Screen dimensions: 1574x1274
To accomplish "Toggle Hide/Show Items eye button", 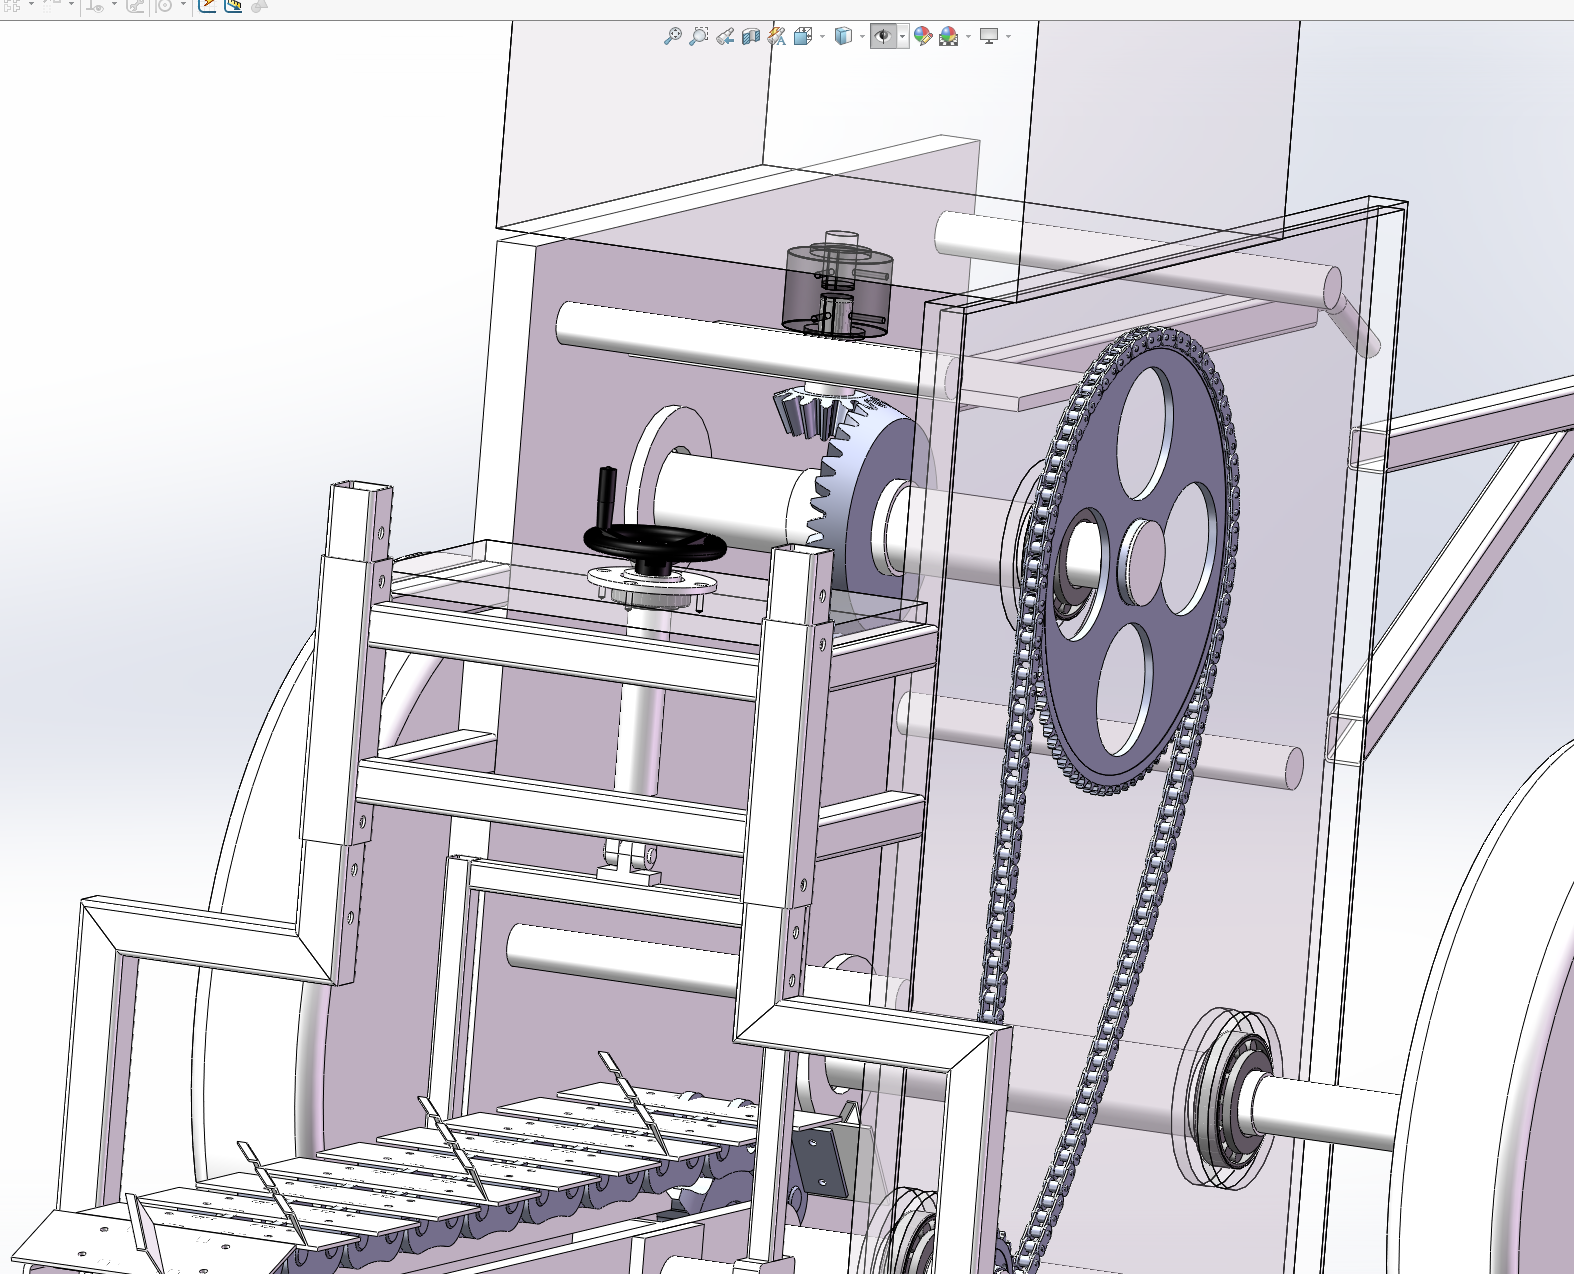I will pyautogui.click(x=883, y=36).
